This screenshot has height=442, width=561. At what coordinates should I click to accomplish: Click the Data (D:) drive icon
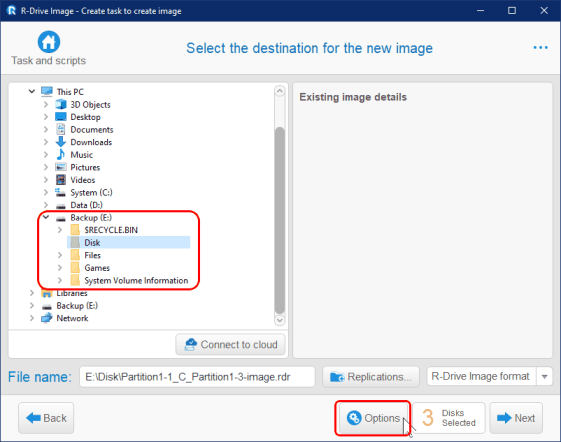(61, 206)
